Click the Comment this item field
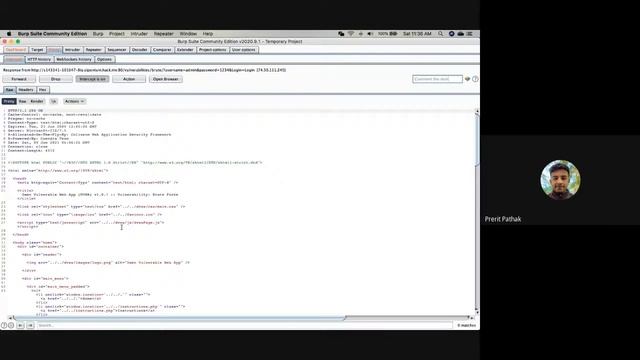Image resolution: width=640 pixels, height=360 pixels. pos(437,79)
